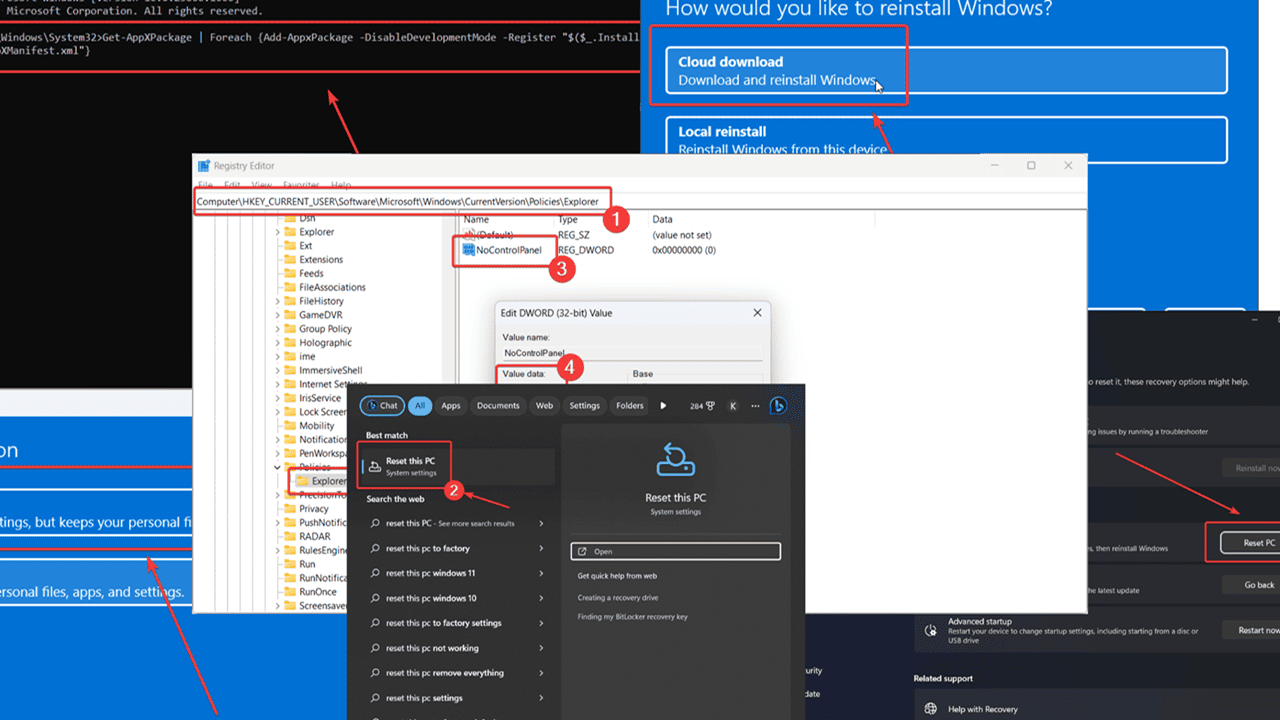Expand the Lock Screen registry key
Viewport: 1280px width, 720px height.
[x=278, y=411]
